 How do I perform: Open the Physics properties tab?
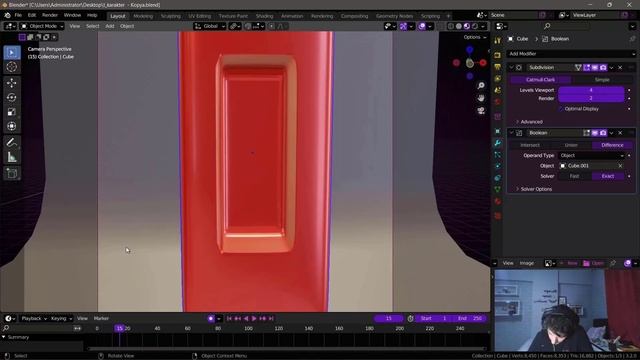(498, 167)
